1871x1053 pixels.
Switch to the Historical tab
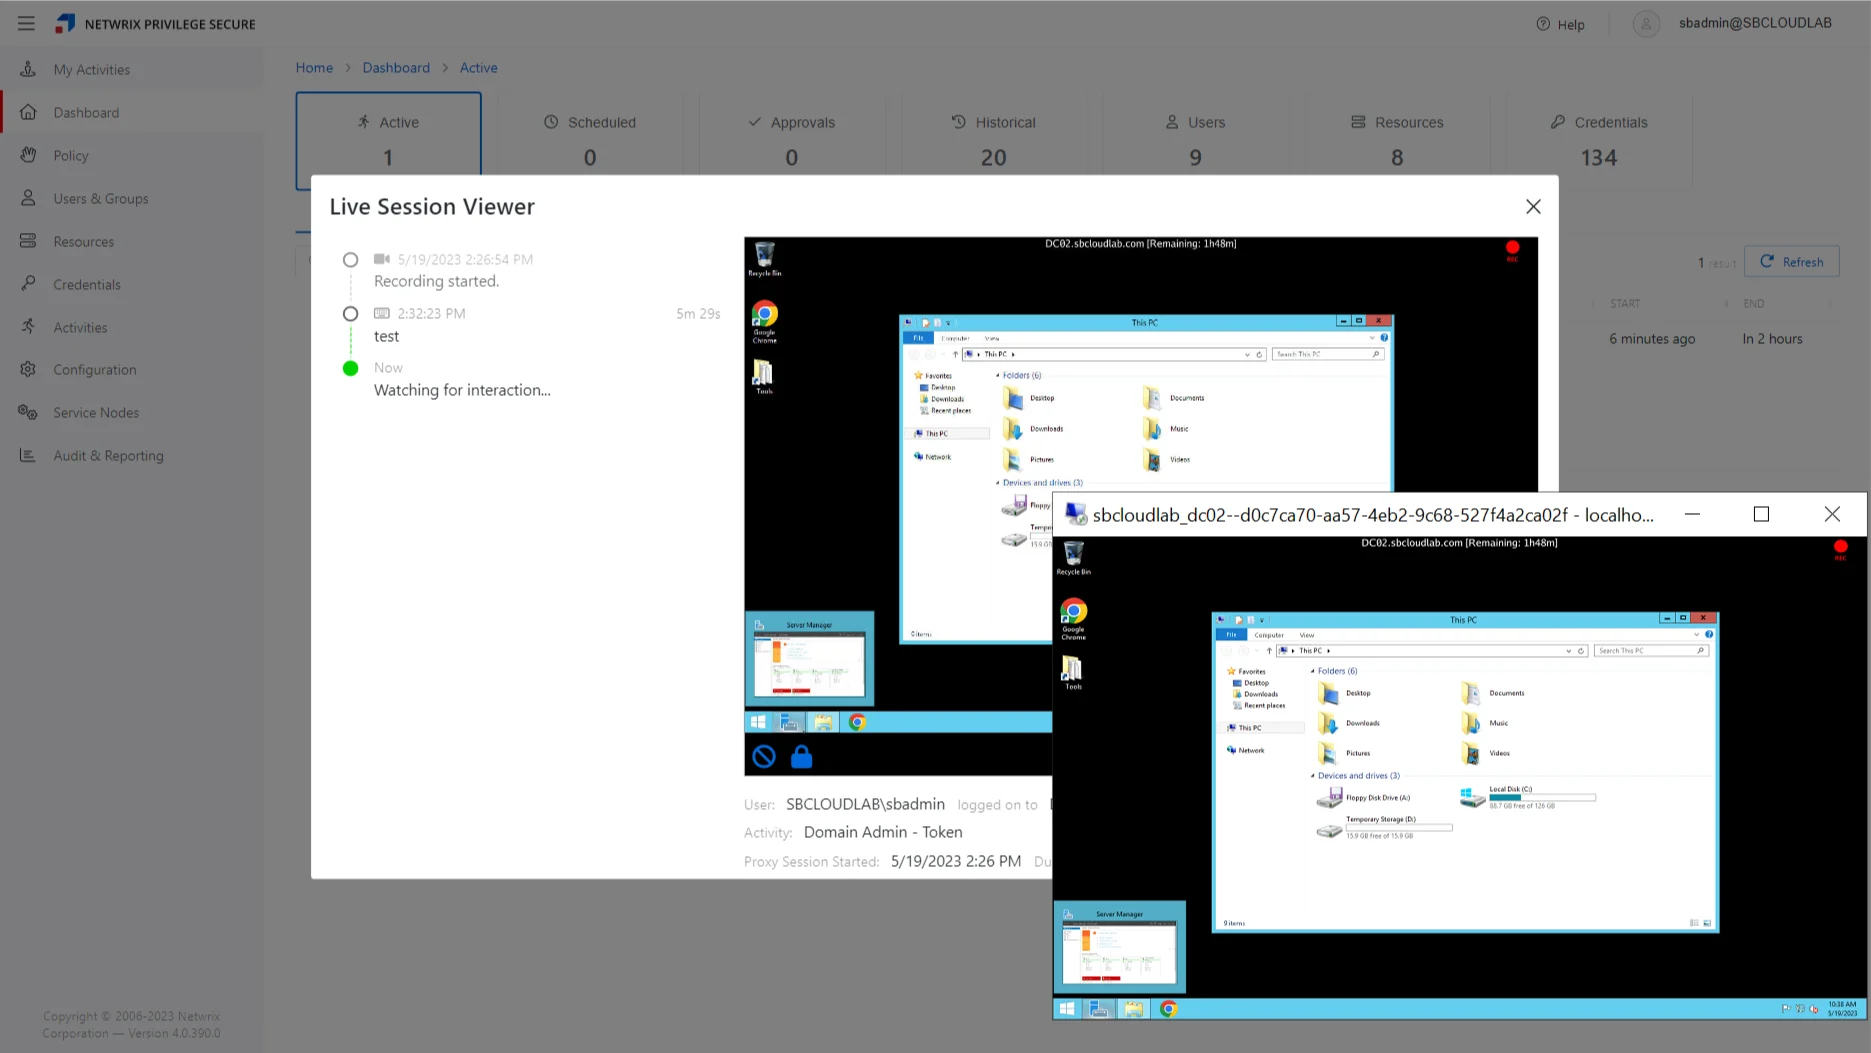993,140
